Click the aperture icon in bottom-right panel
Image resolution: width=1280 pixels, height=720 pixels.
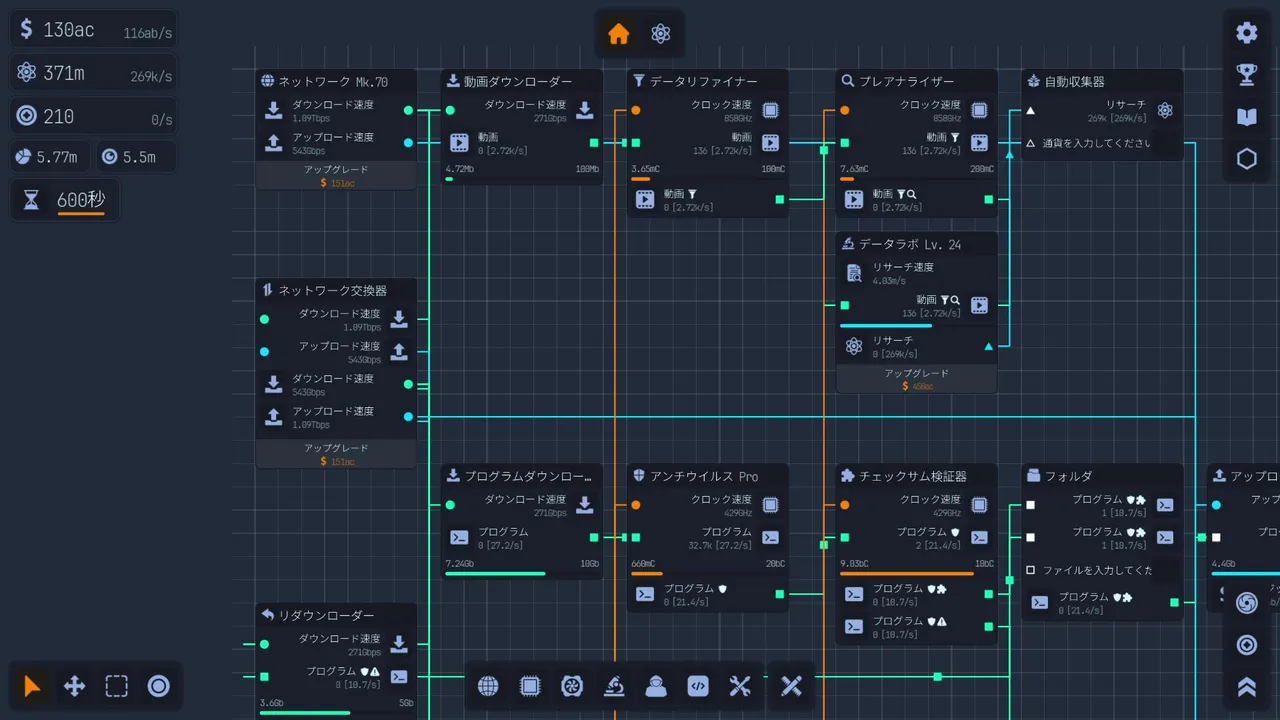click(1246, 603)
